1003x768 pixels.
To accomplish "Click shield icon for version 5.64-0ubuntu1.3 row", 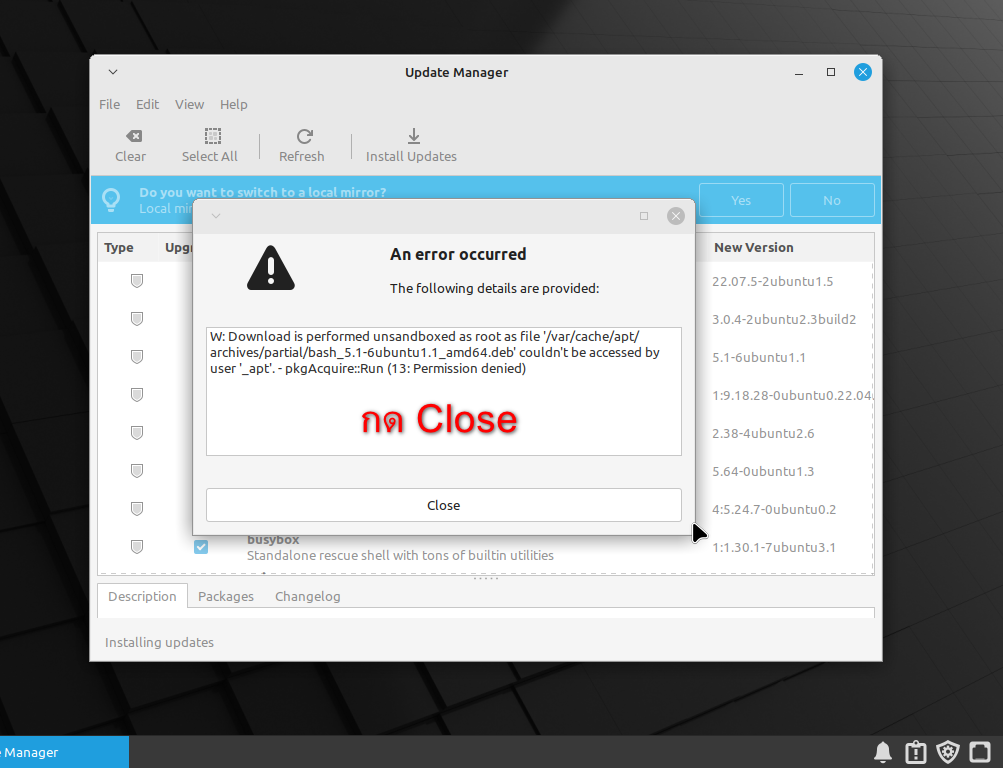I will point(137,471).
